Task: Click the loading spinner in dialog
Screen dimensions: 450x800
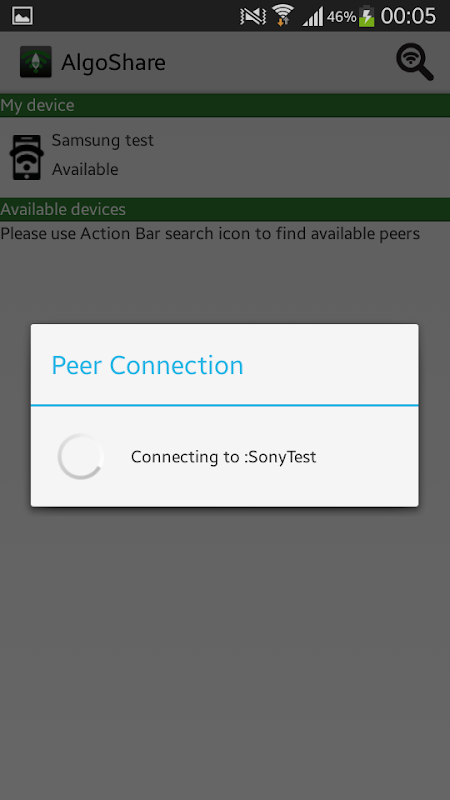Action: [x=81, y=457]
